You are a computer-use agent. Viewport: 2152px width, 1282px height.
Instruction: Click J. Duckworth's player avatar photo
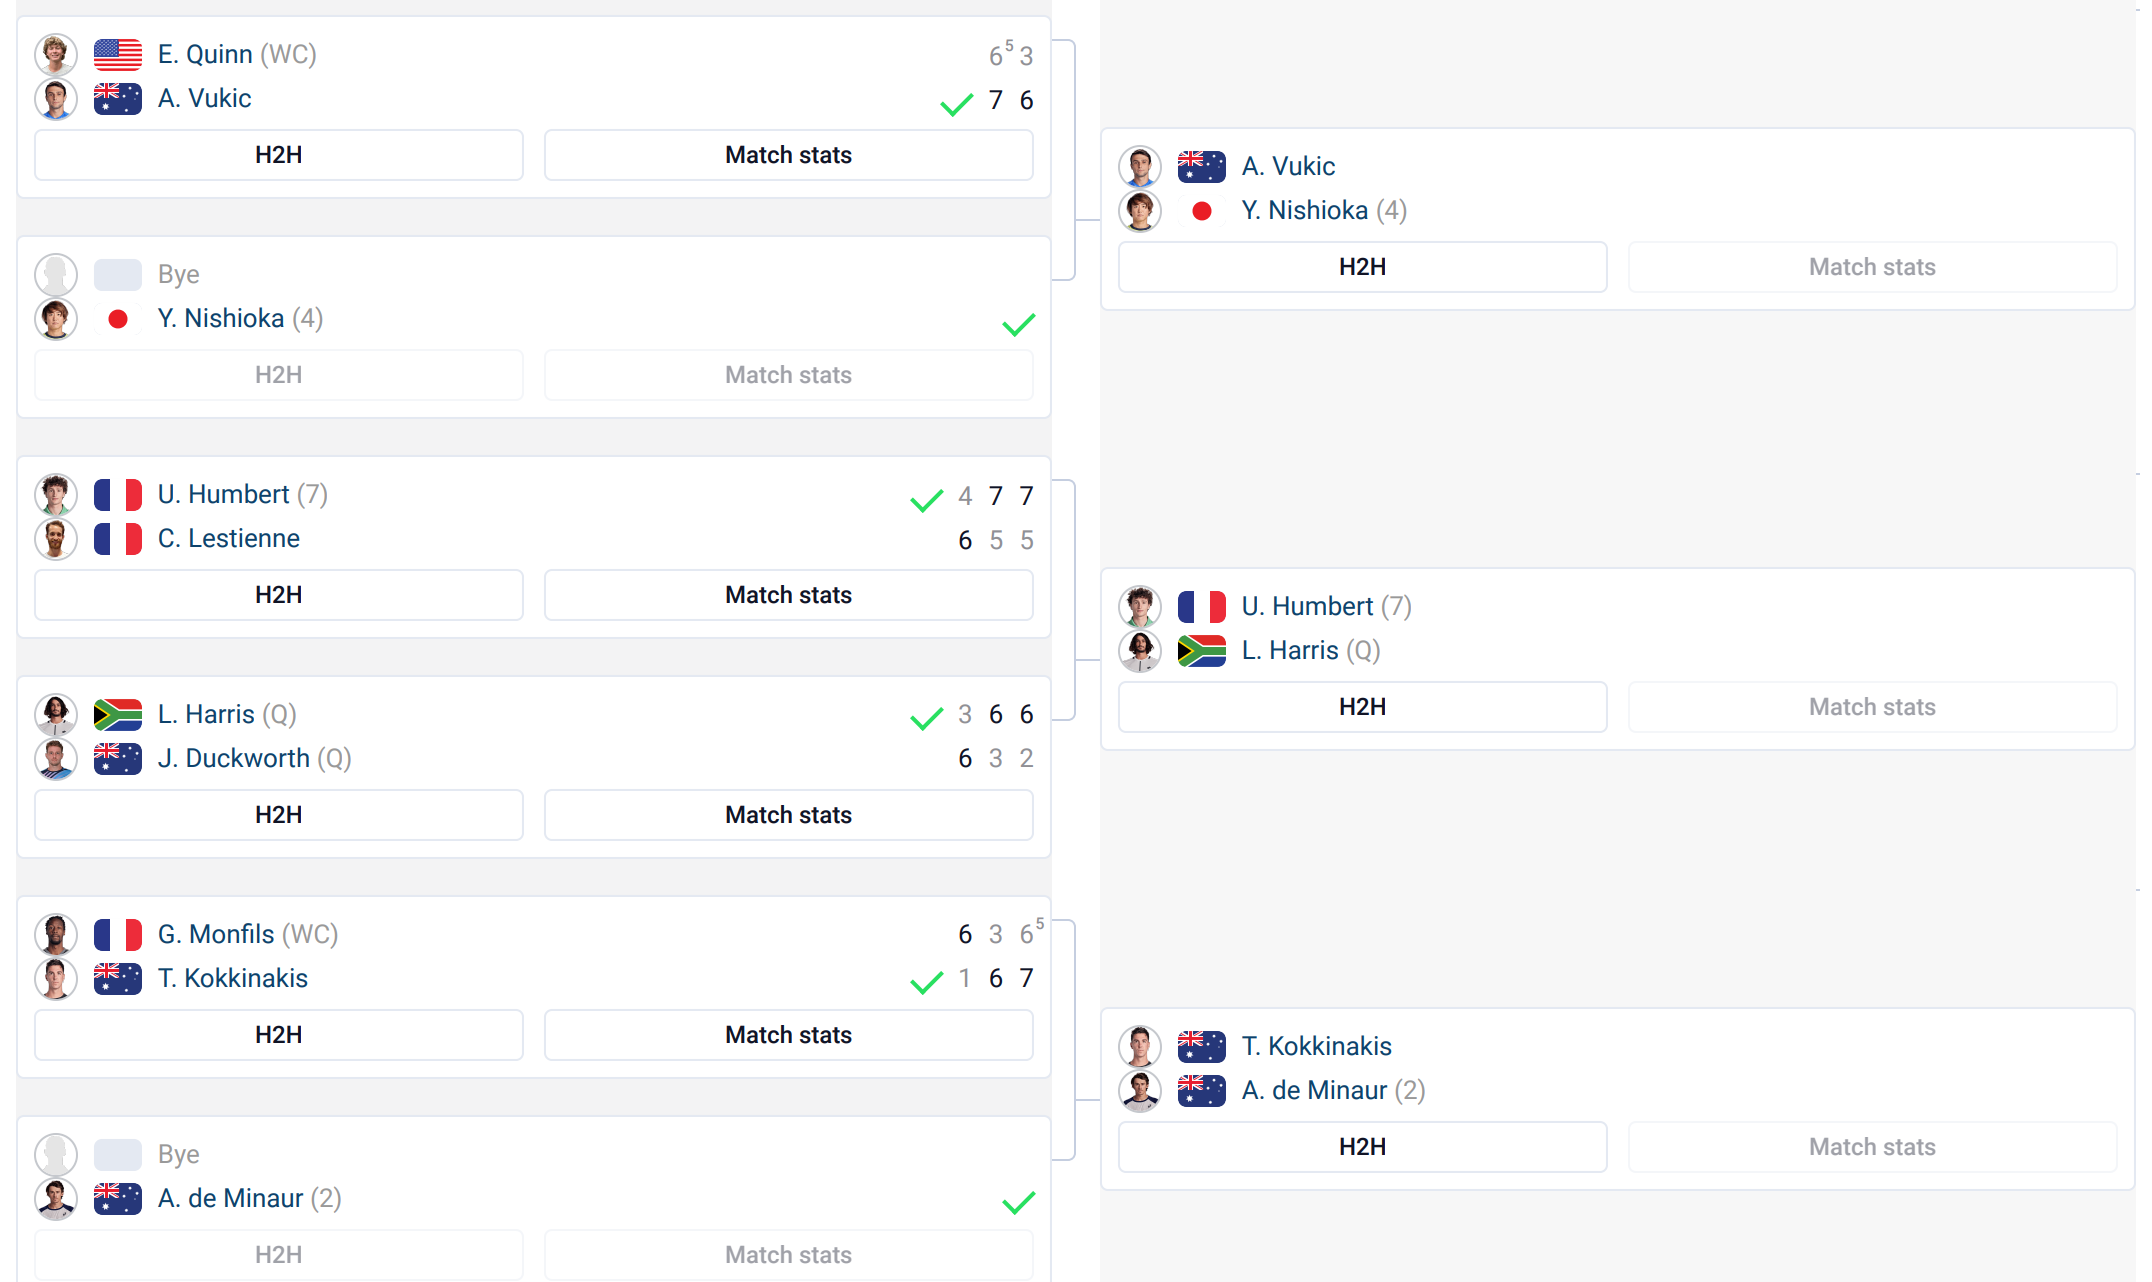56,759
